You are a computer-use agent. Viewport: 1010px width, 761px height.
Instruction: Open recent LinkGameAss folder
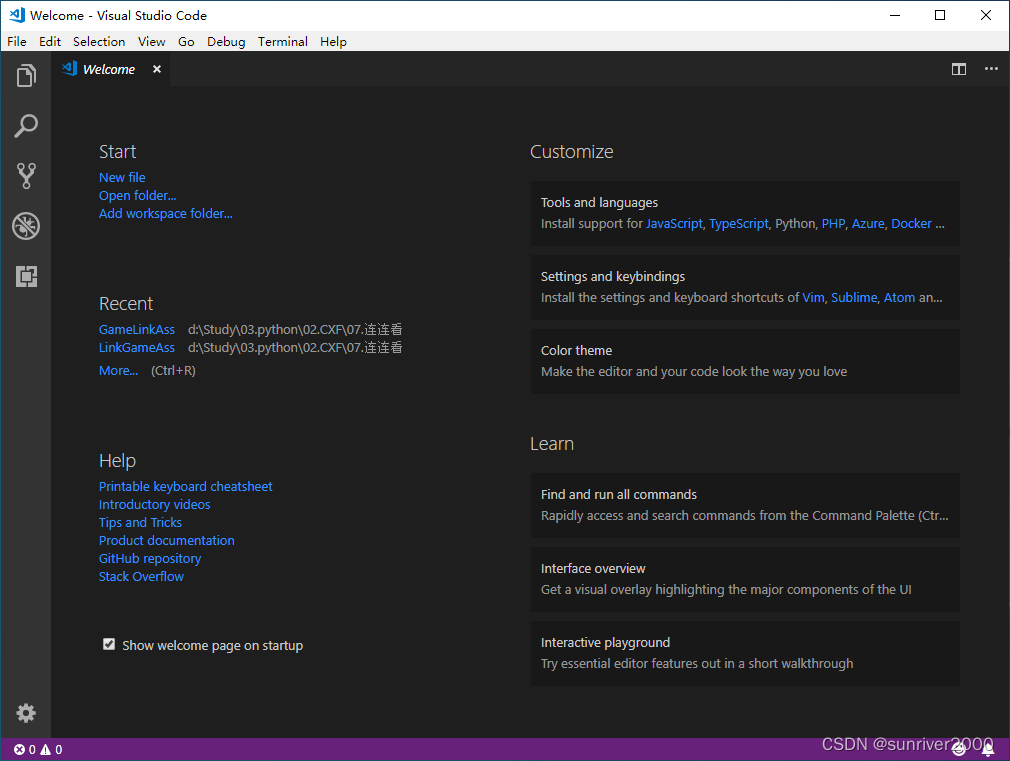click(x=137, y=347)
